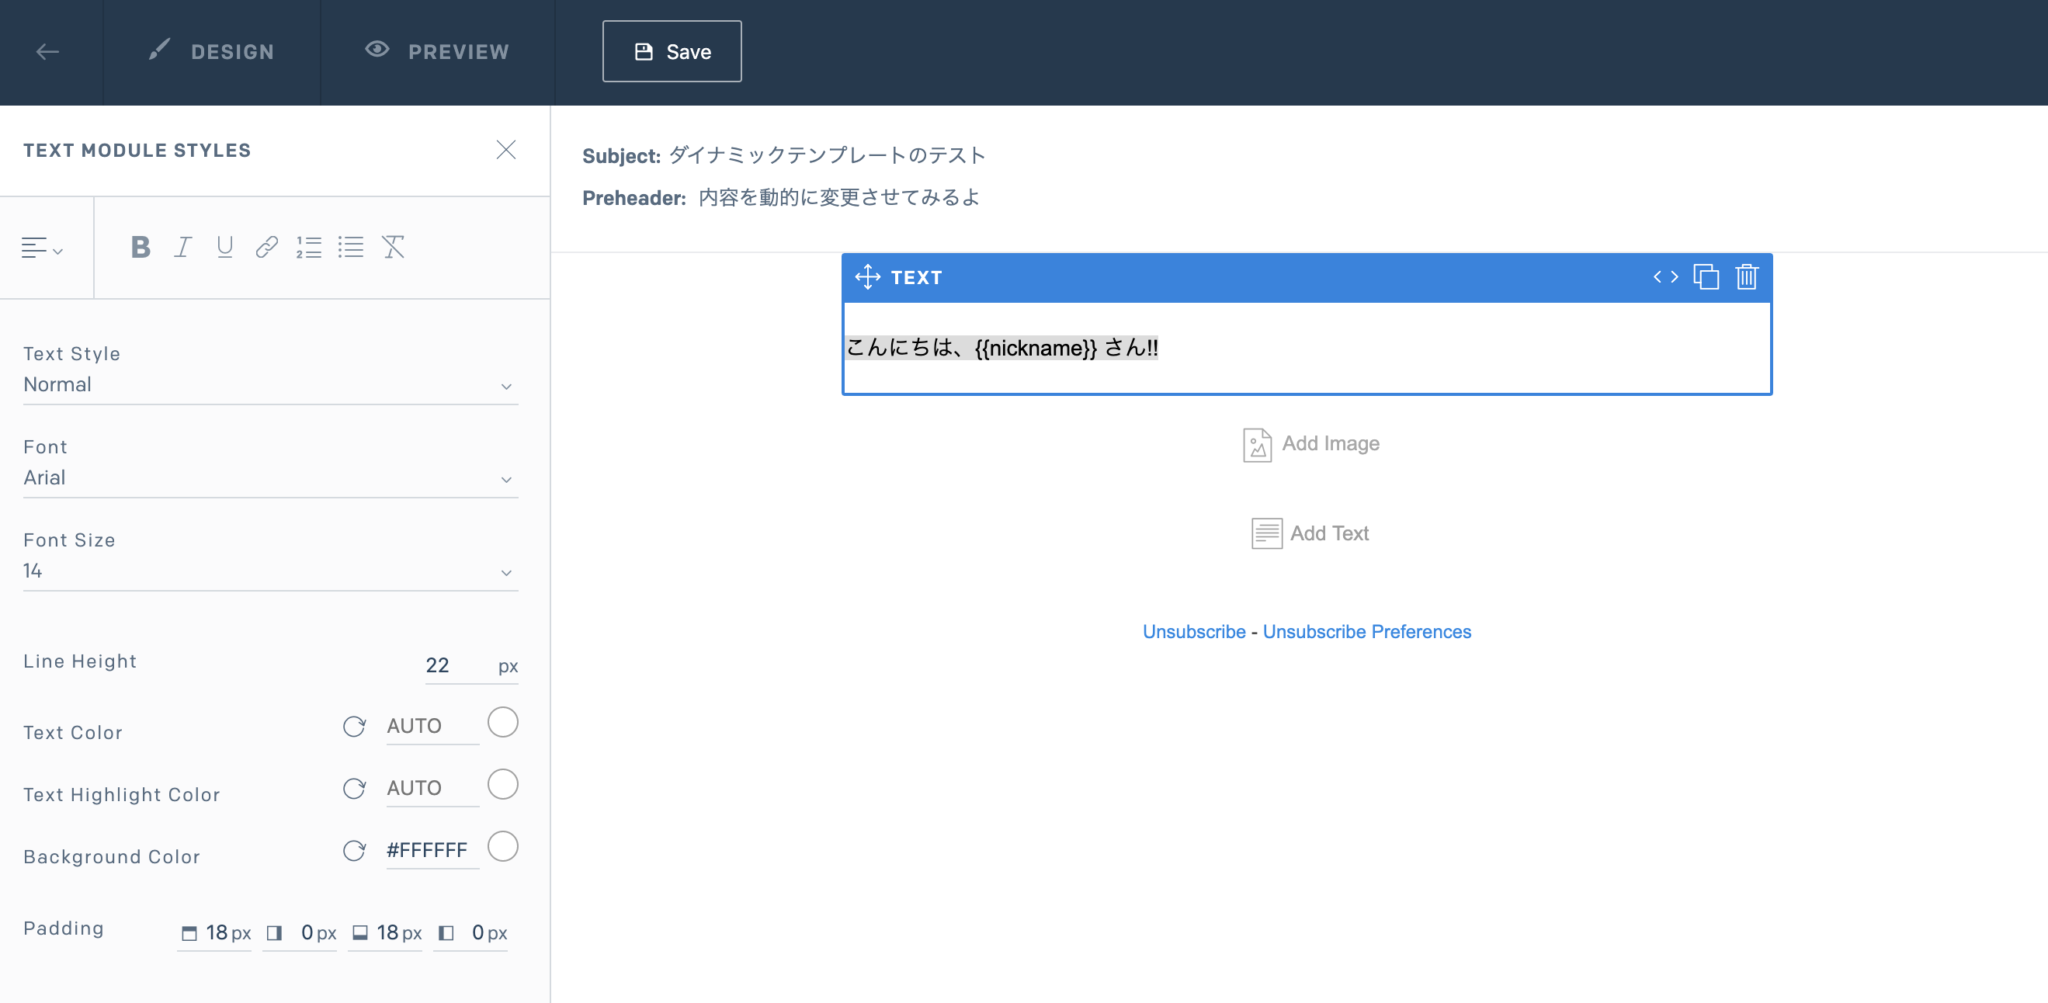The width and height of the screenshot is (2048, 1003).
Task: Underline the selected text
Action: [224, 247]
